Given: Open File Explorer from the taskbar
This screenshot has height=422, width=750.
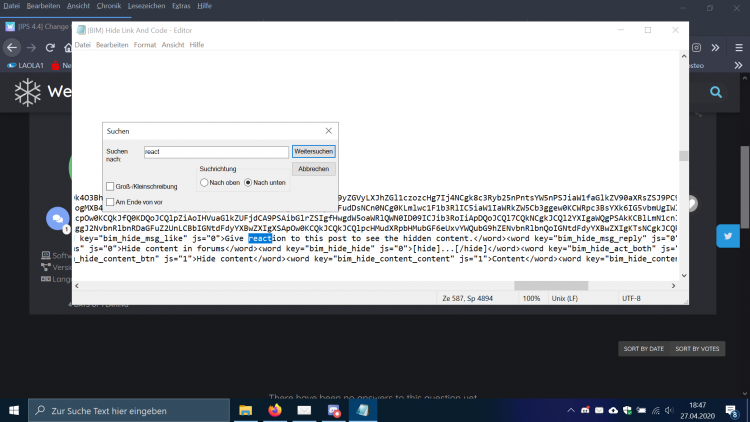Looking at the screenshot, I should point(245,410).
